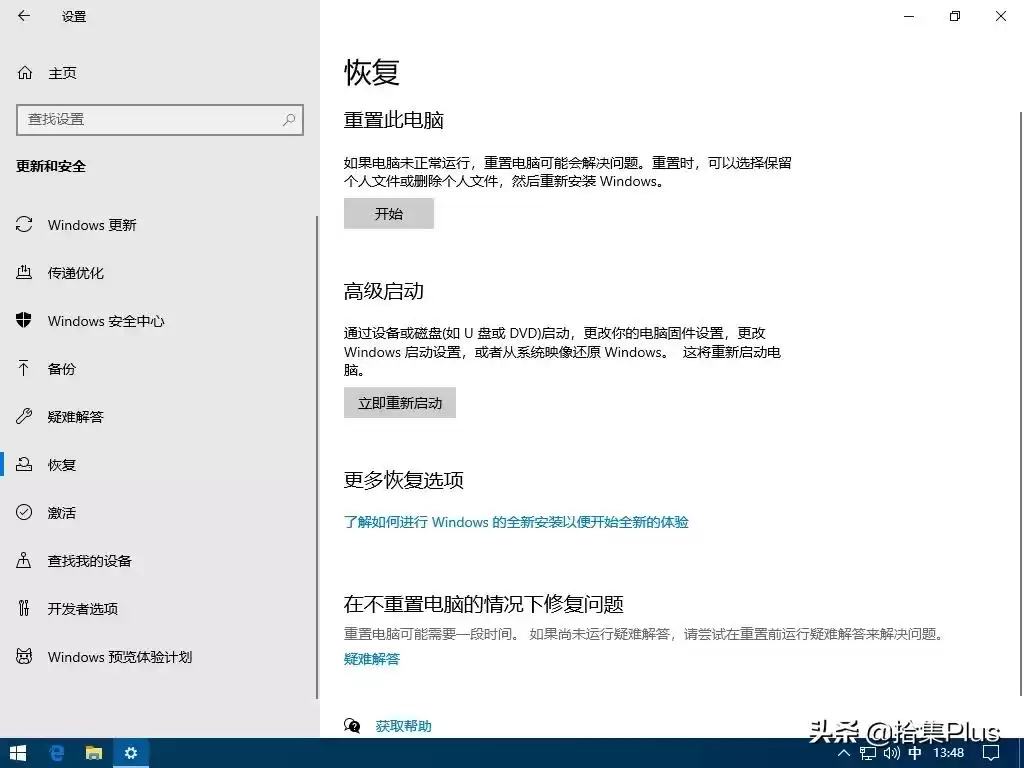Image resolution: width=1024 pixels, height=768 pixels.
Task: Click the Windows 更新 sync icon
Action: pyautogui.click(x=24, y=225)
